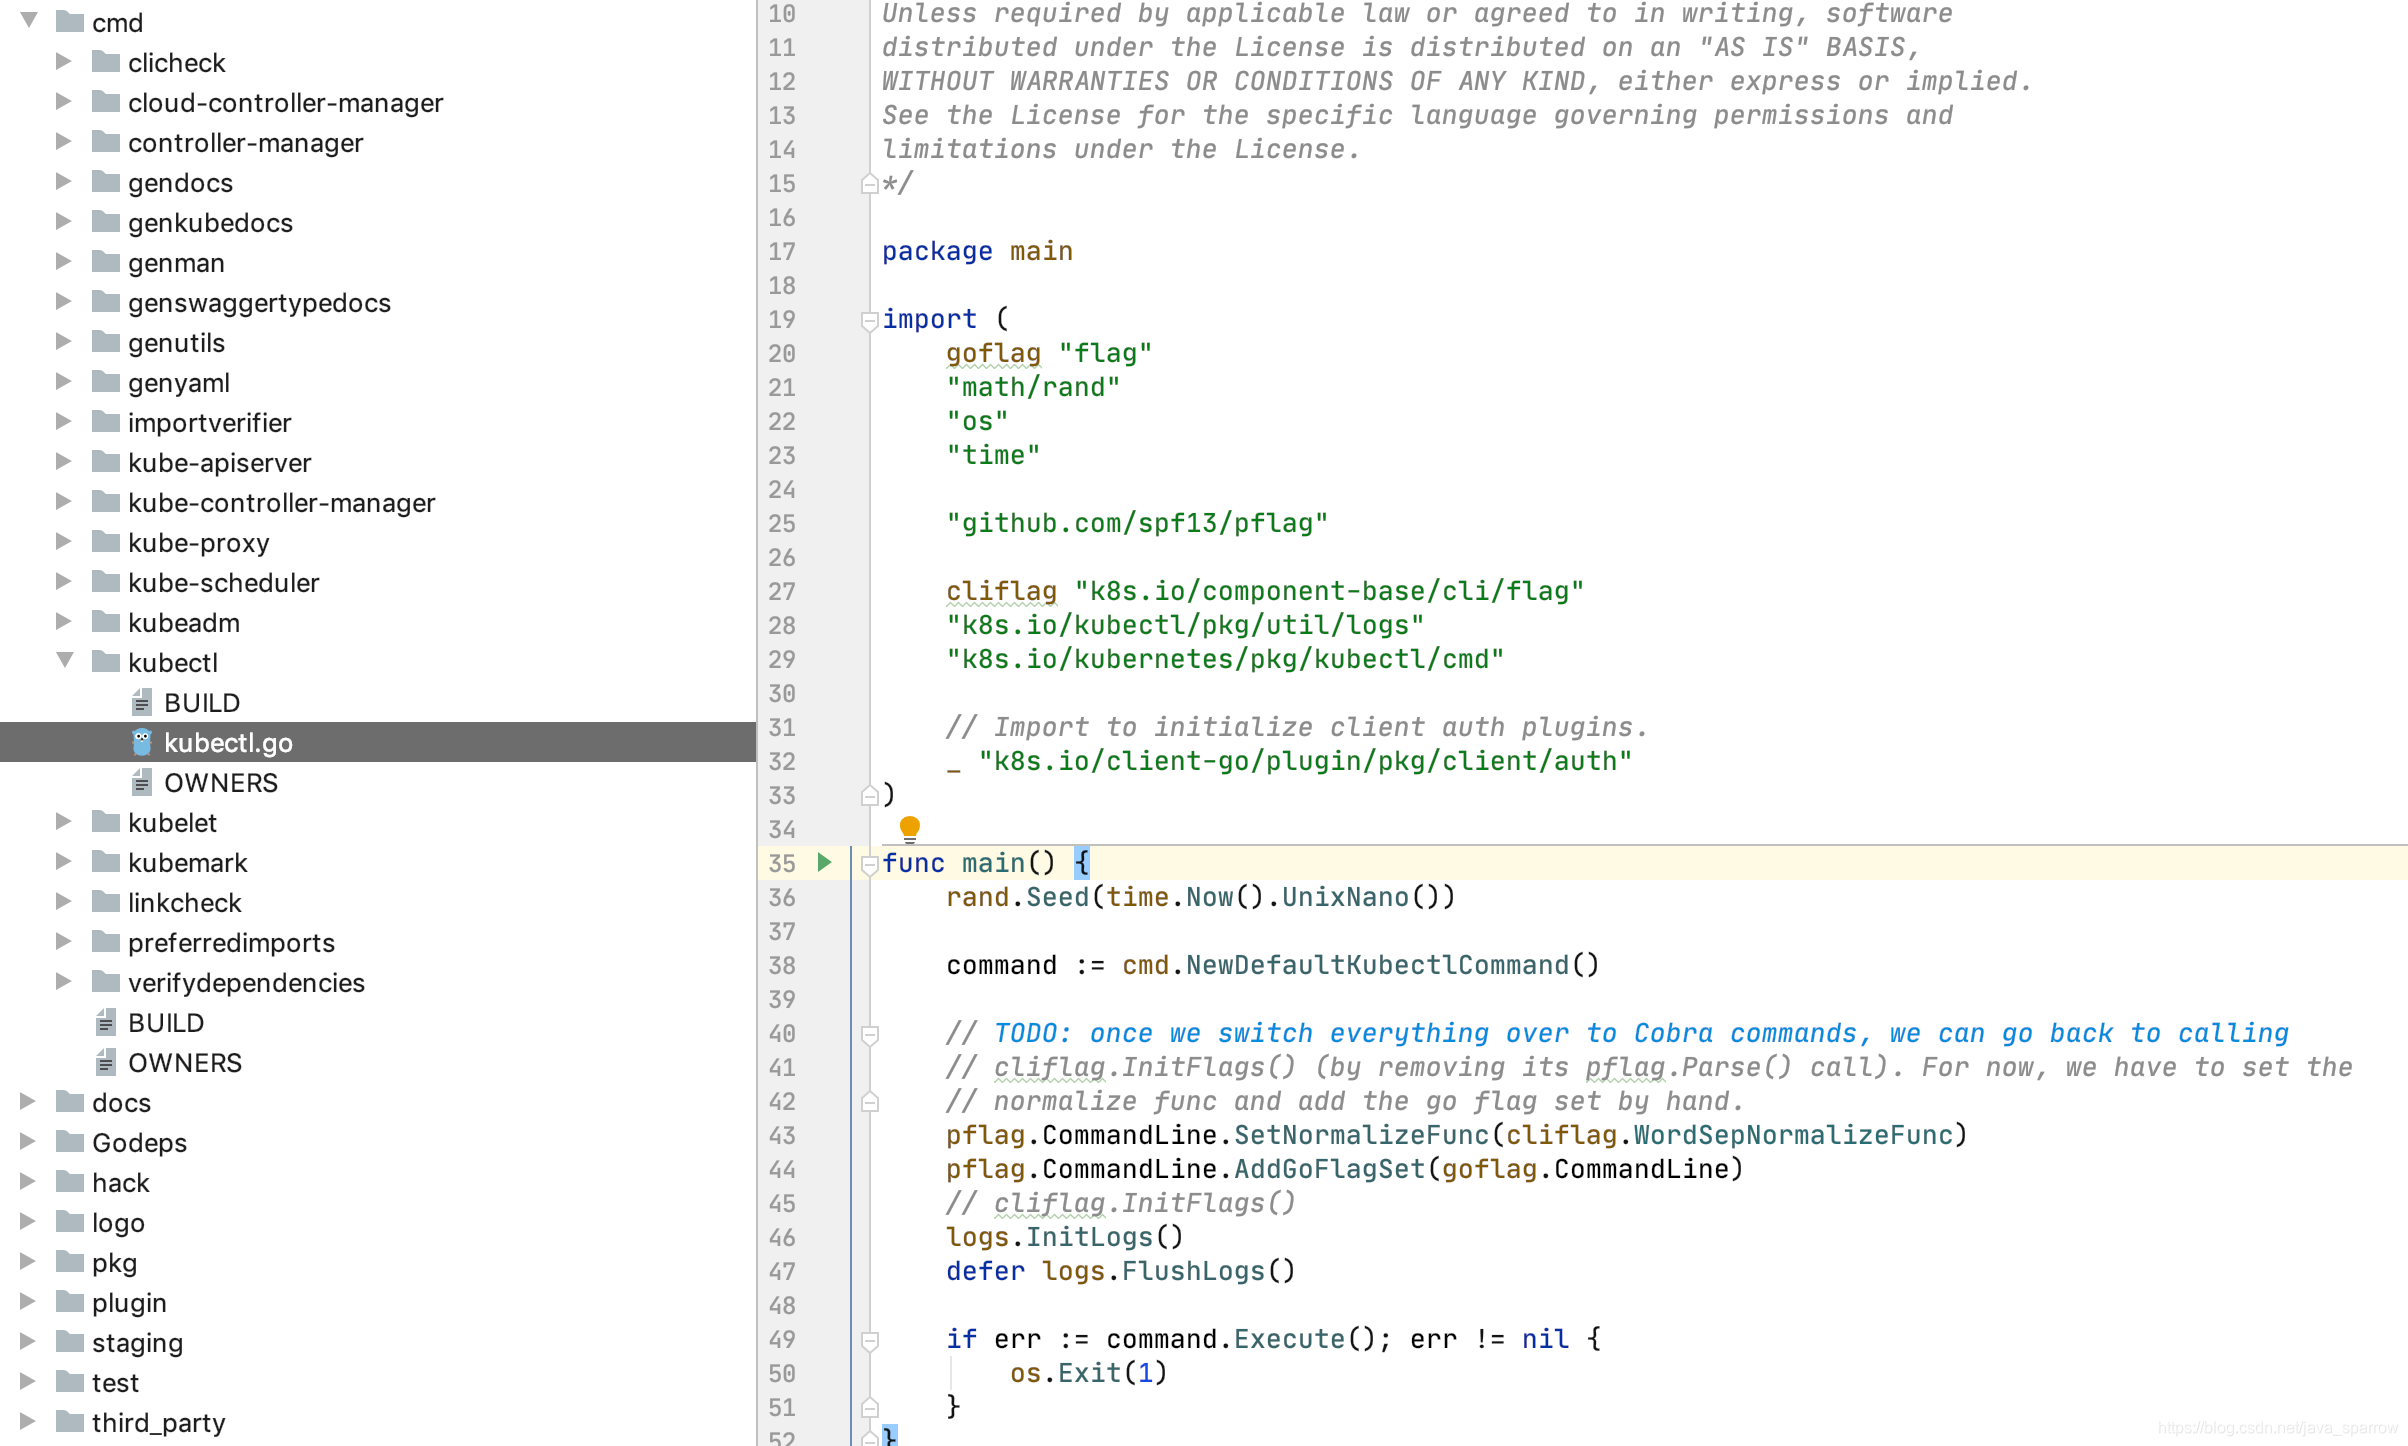Click root-level OWNERS file icon under cmd
Viewport: 2408px width, 1446px height.
pos(106,1062)
